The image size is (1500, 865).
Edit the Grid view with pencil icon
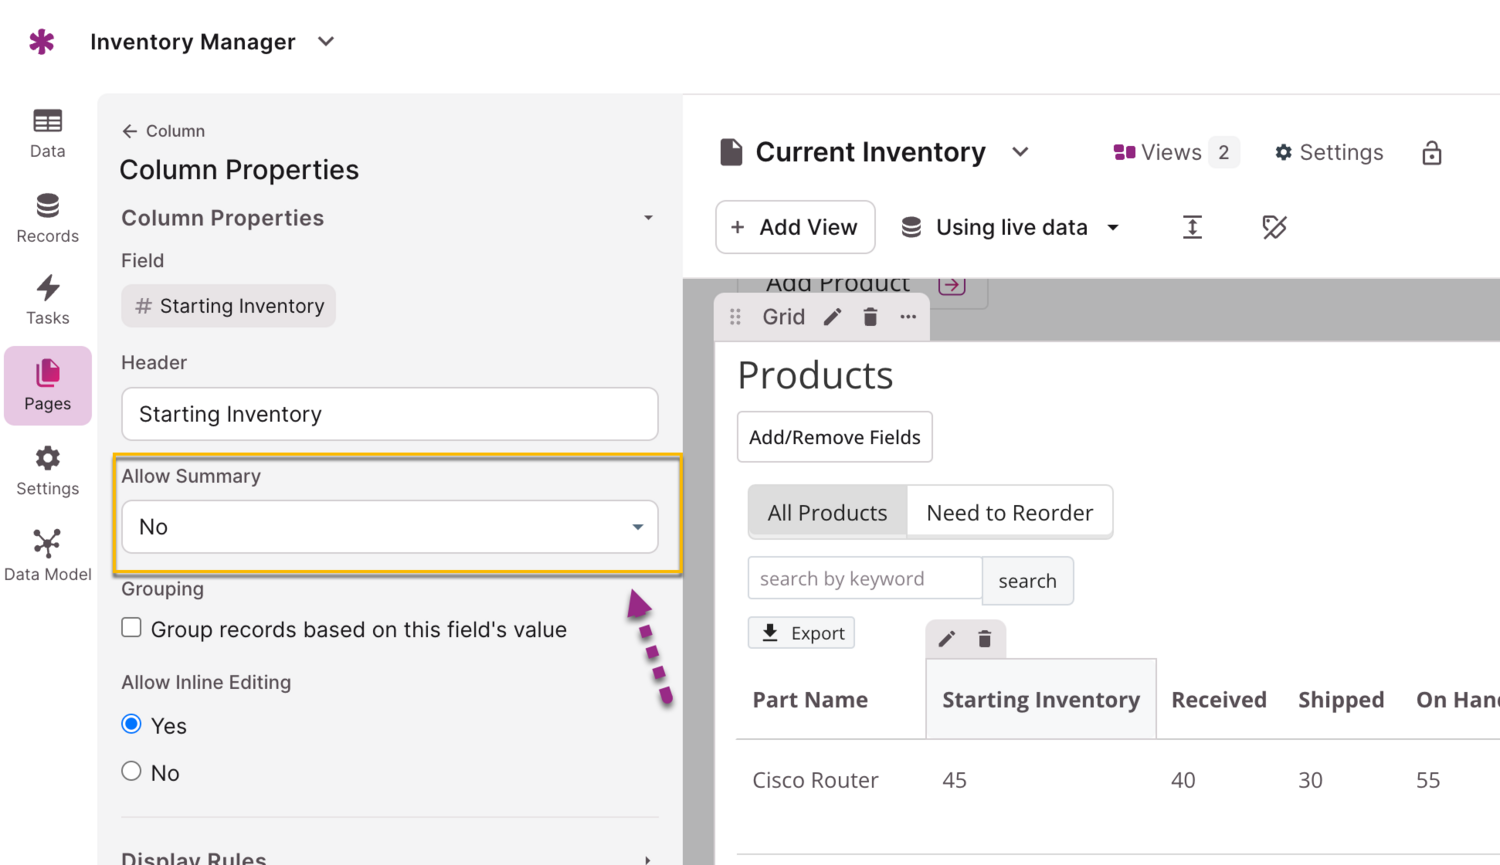(x=832, y=317)
